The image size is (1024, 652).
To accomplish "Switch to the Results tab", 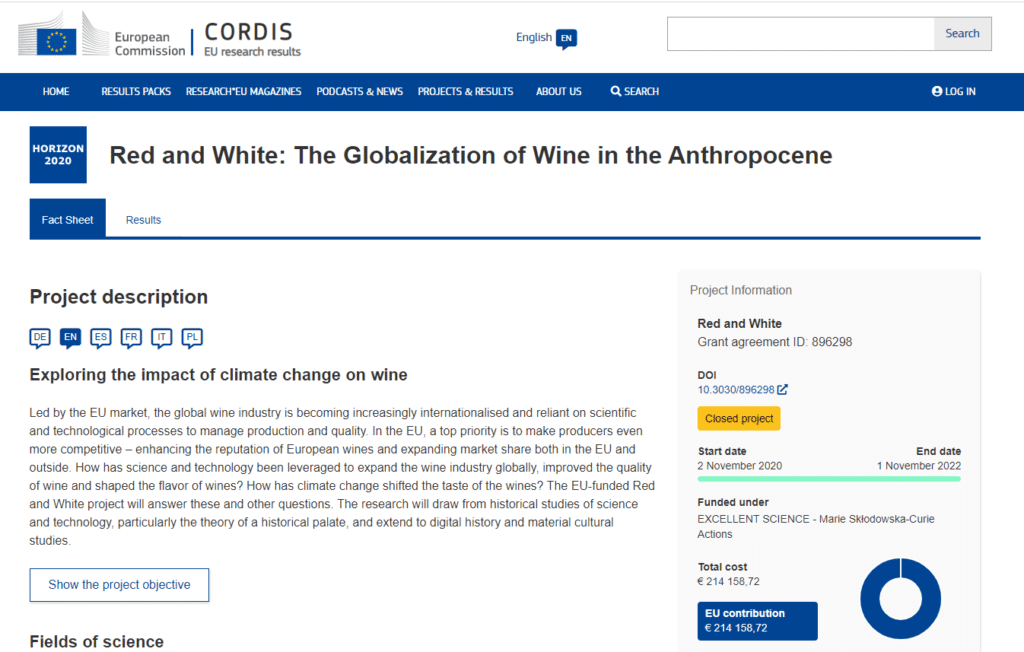I will (x=143, y=220).
